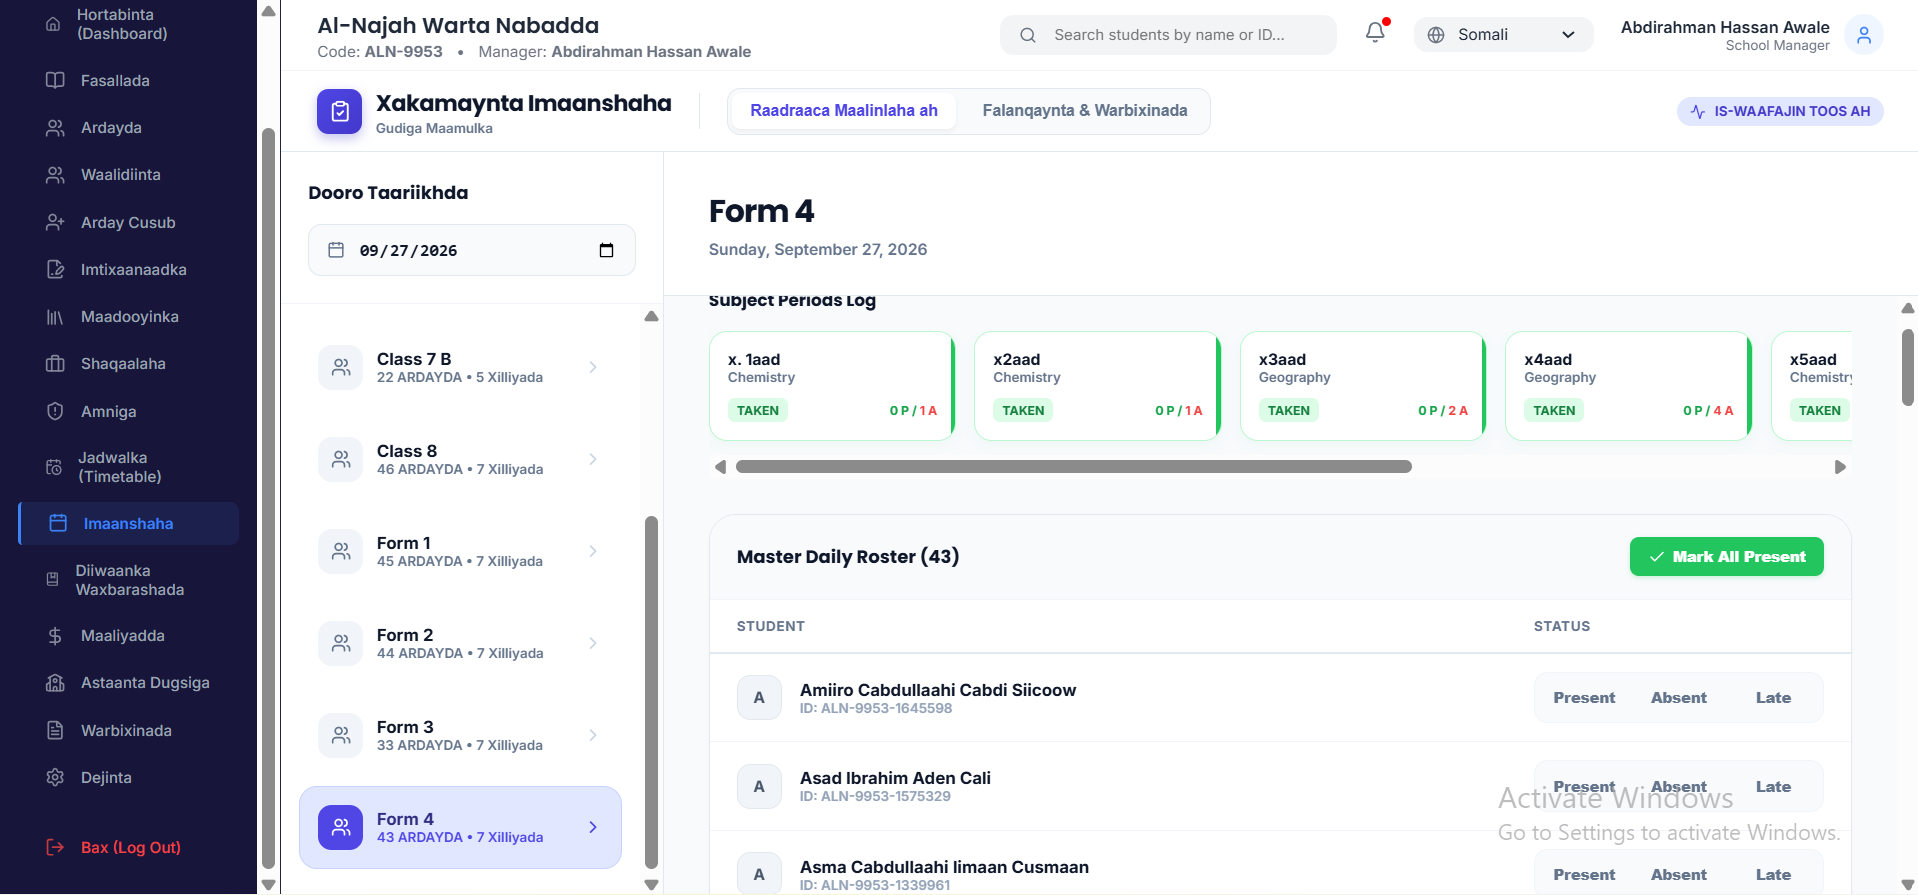Expand the Form 2 chevron
This screenshot has height=895, width=1918.
pyautogui.click(x=593, y=644)
